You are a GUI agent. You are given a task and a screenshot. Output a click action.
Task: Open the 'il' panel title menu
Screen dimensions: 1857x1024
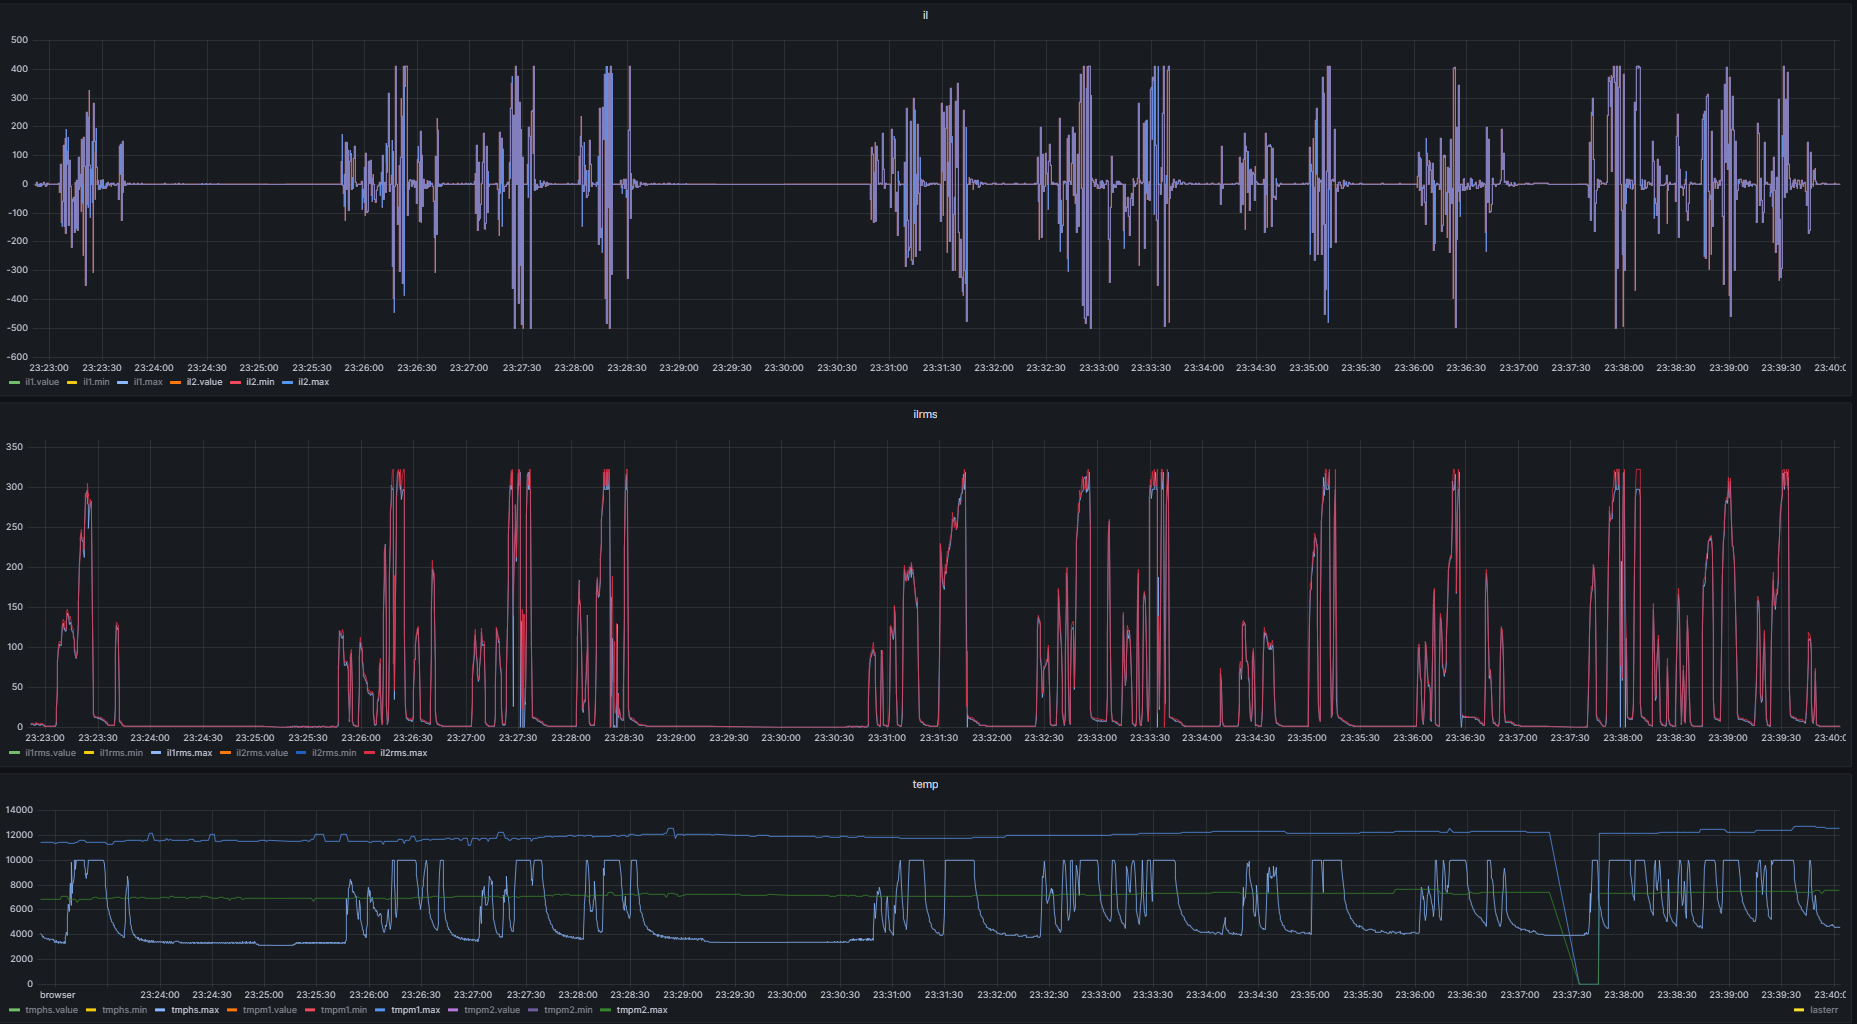(x=925, y=15)
